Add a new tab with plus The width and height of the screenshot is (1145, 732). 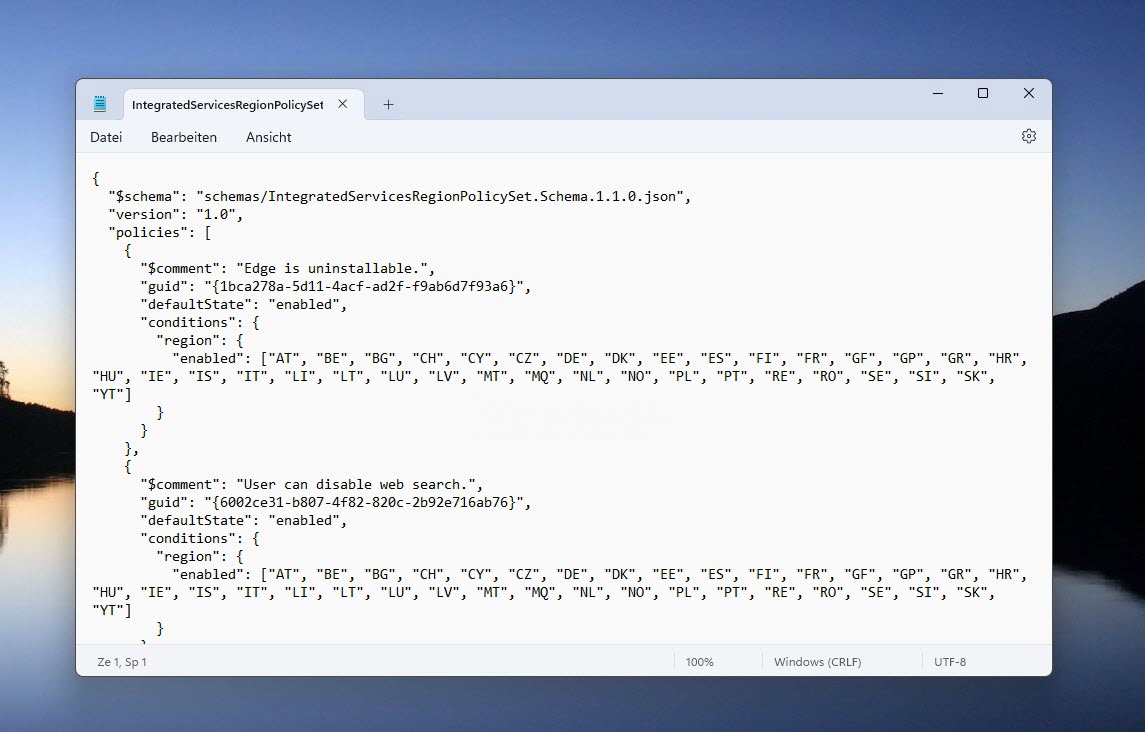(x=388, y=104)
